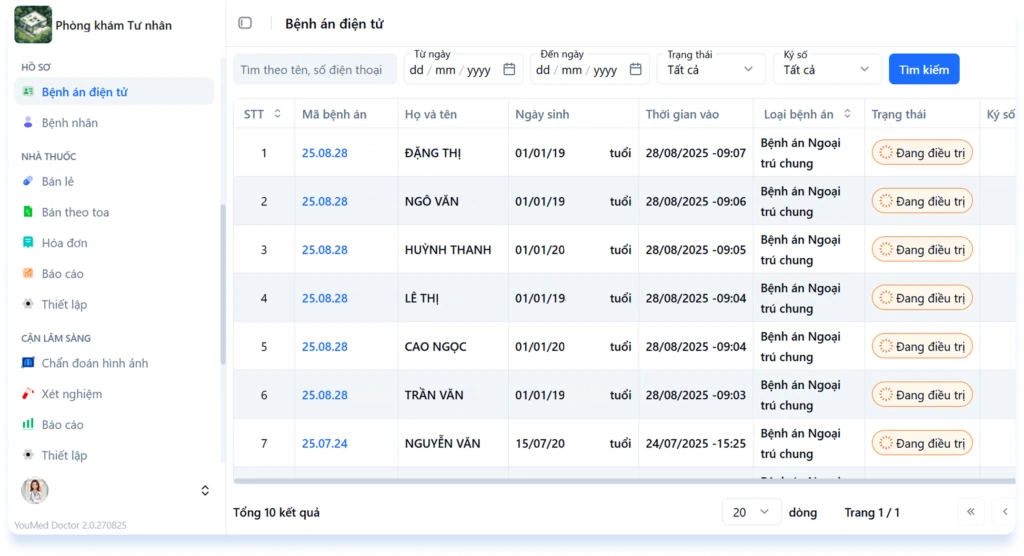Expand the user account switcher chevron
The width and height of the screenshot is (1024, 556).
[x=205, y=490]
